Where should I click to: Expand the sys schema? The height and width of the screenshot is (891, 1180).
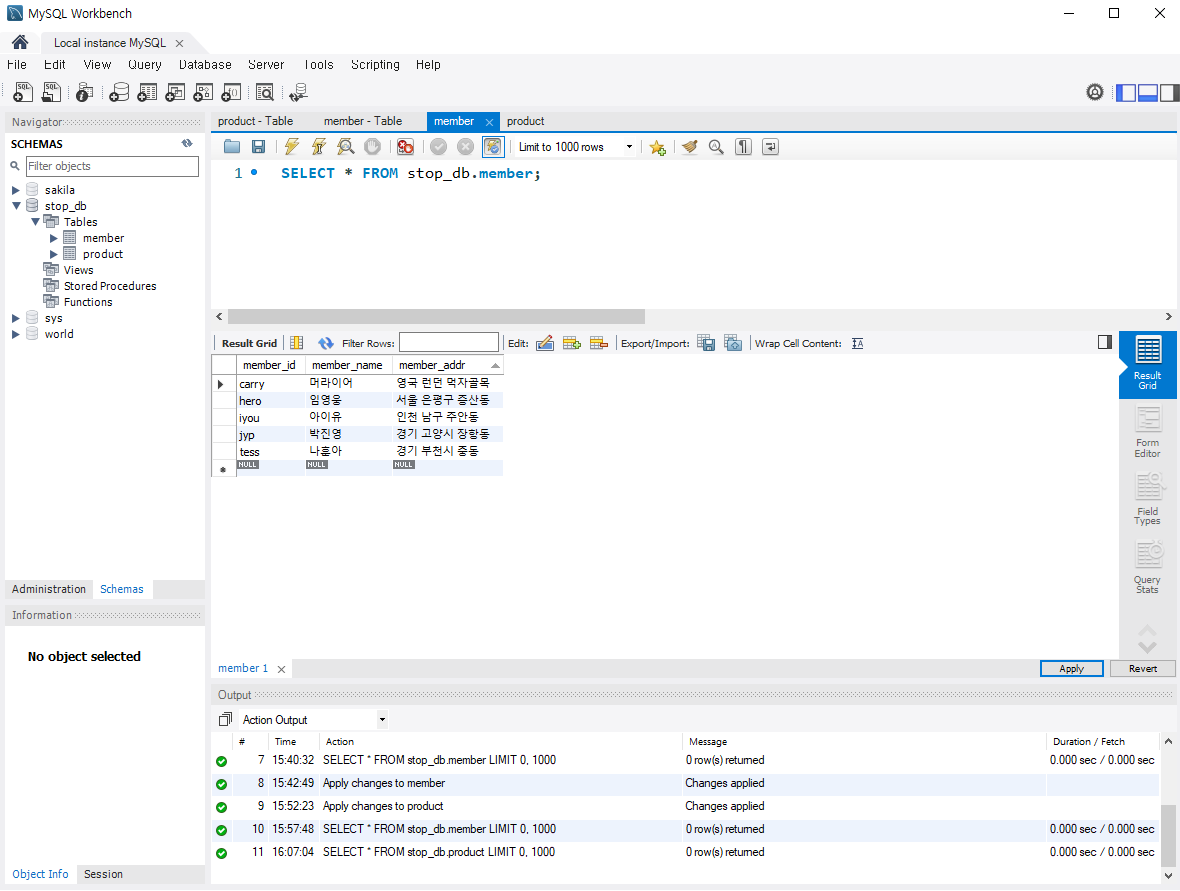pos(16,318)
